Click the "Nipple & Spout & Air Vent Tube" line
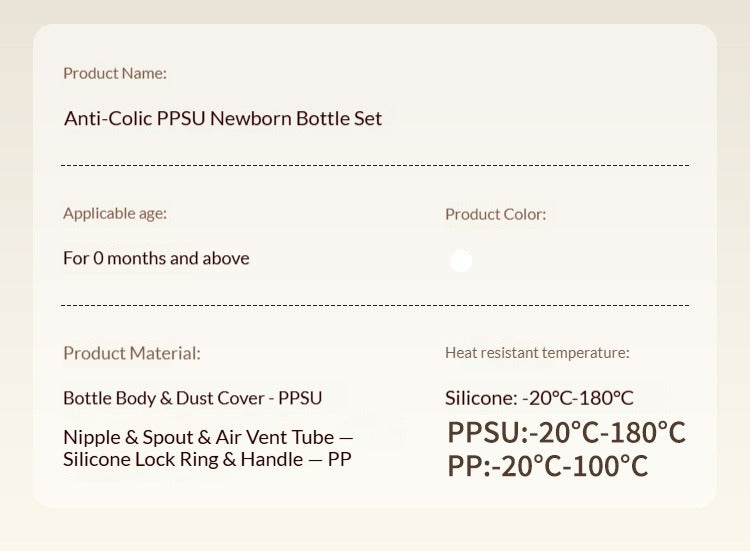Image resolution: width=750 pixels, height=551 pixels. pyautogui.click(x=208, y=437)
